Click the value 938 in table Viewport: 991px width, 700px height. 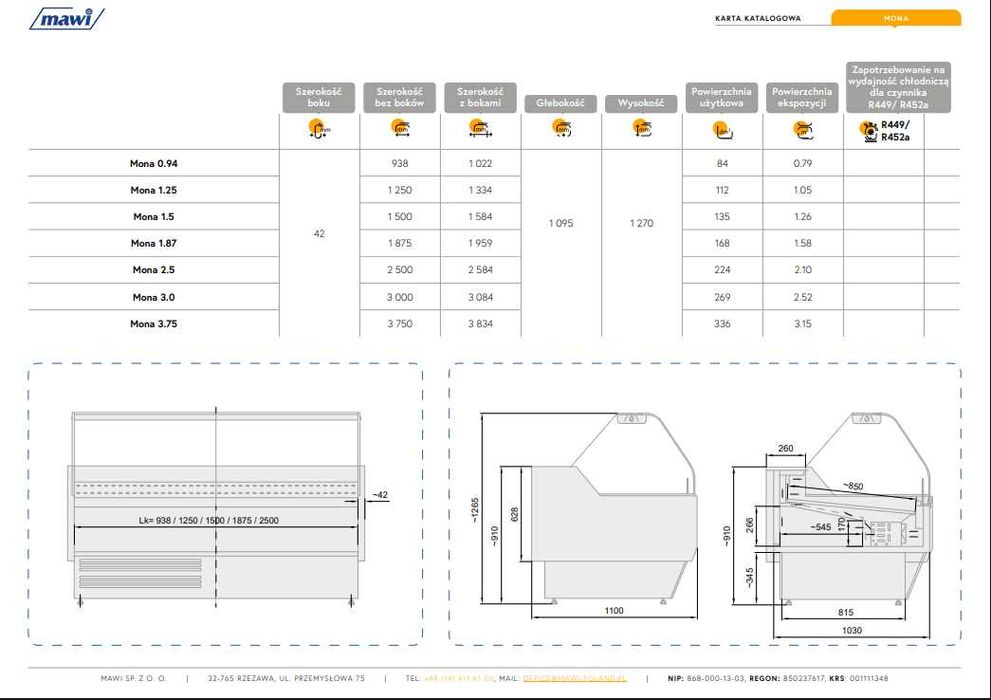(399, 164)
